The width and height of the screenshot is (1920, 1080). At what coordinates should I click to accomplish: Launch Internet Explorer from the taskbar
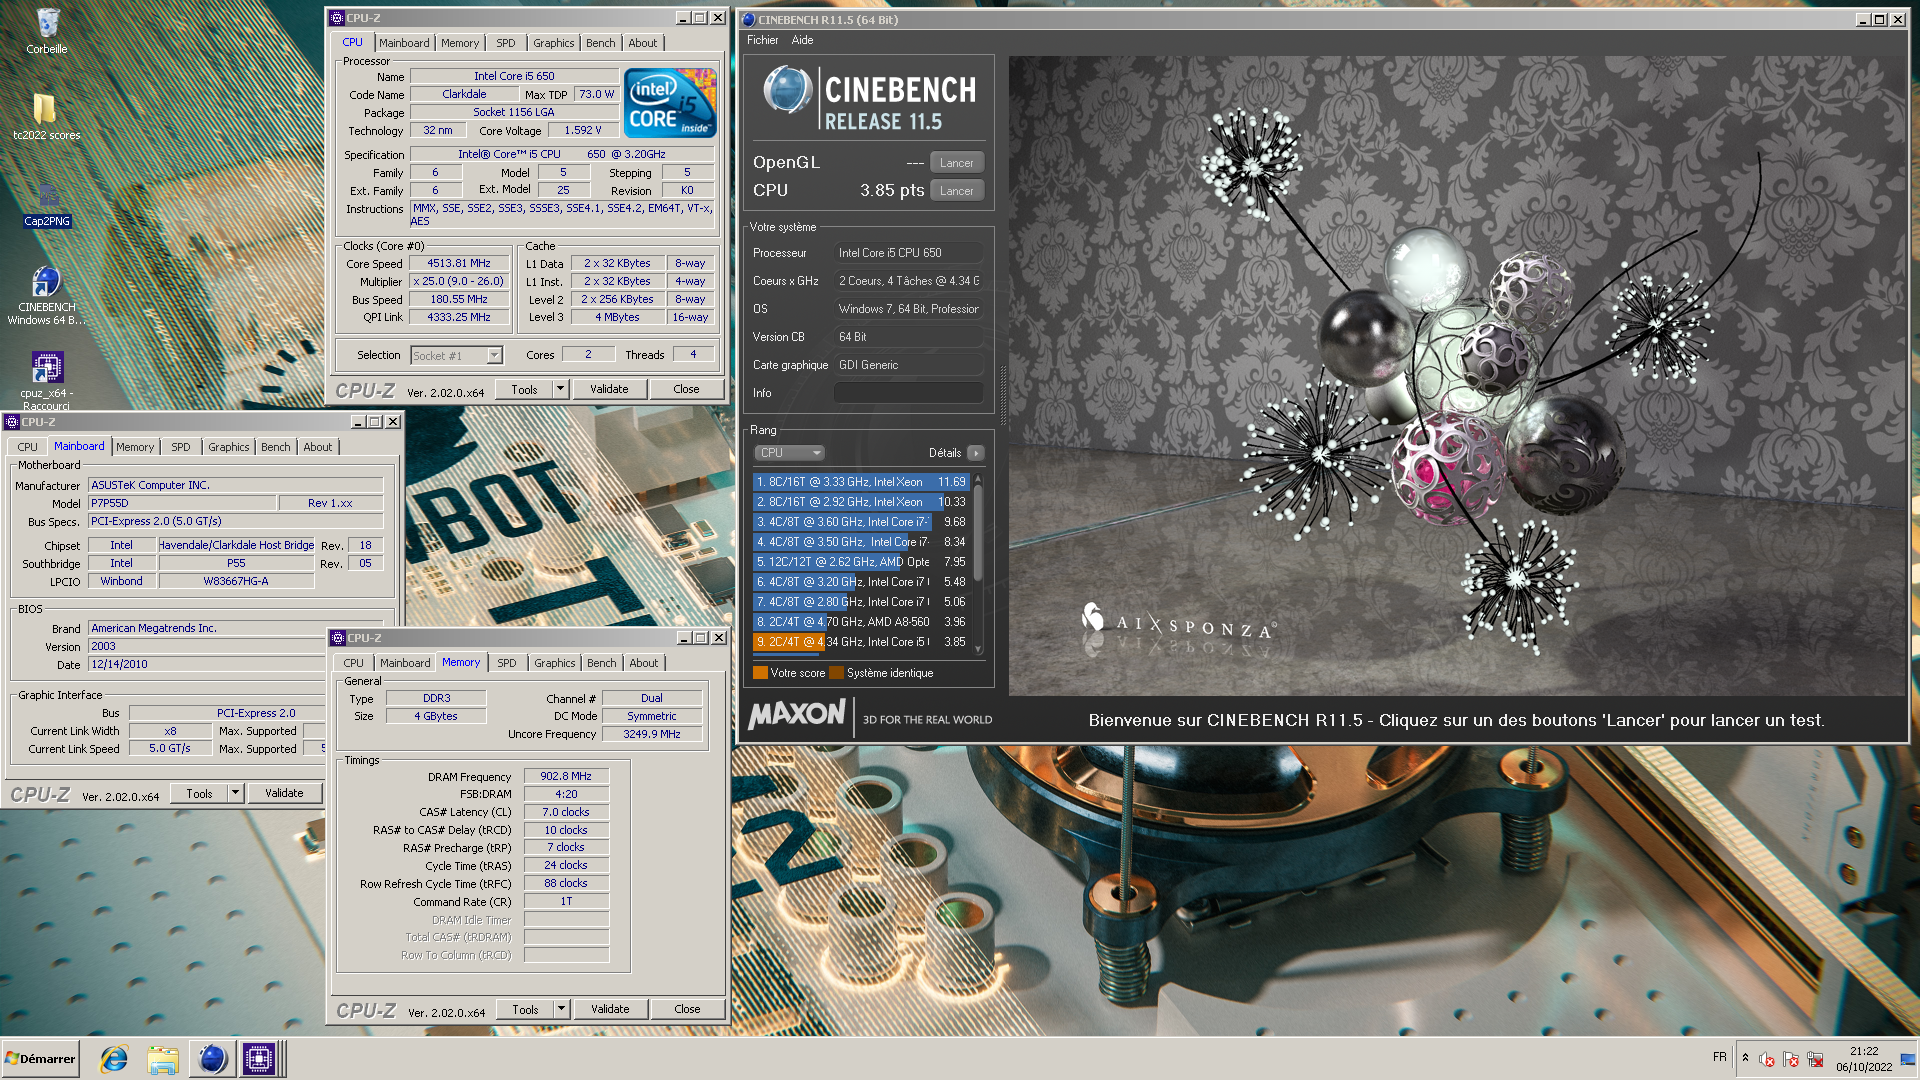(x=114, y=1059)
